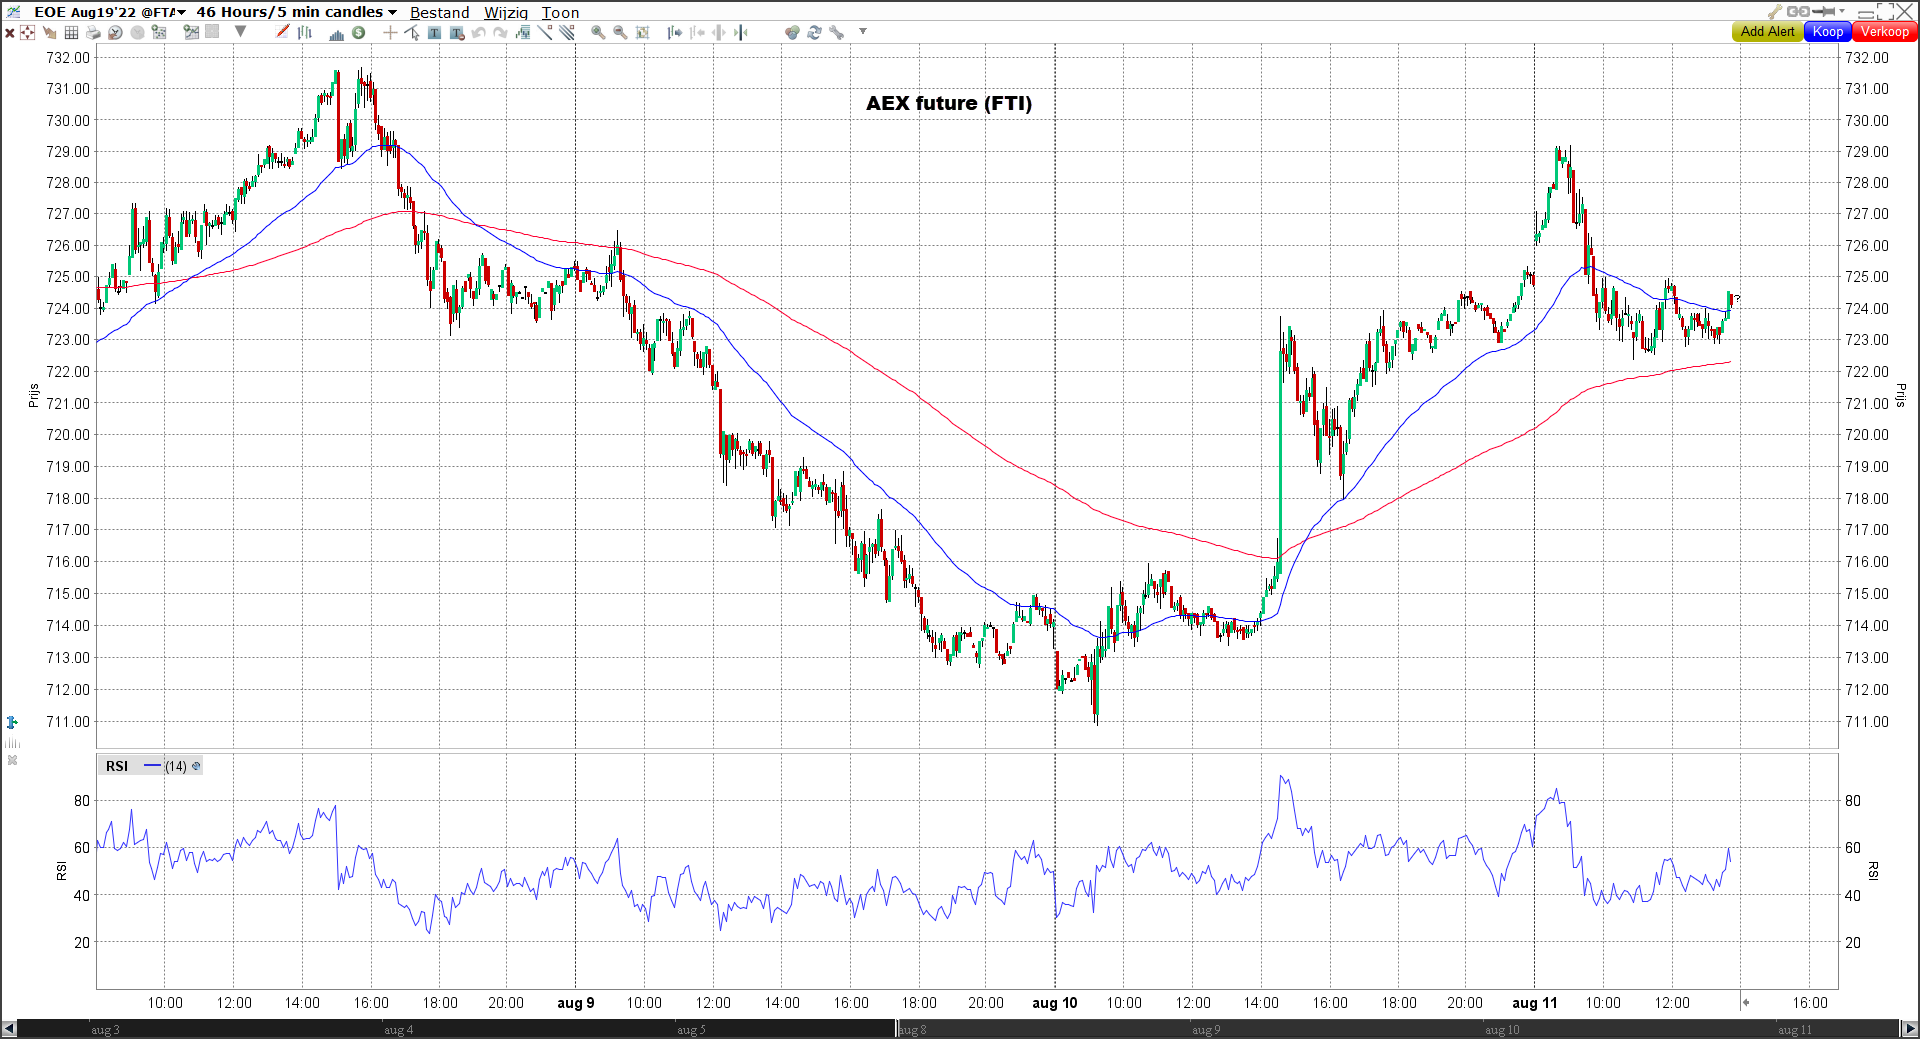
Task: Click the aug 8 marker on the scrollbar
Action: coord(912,1029)
